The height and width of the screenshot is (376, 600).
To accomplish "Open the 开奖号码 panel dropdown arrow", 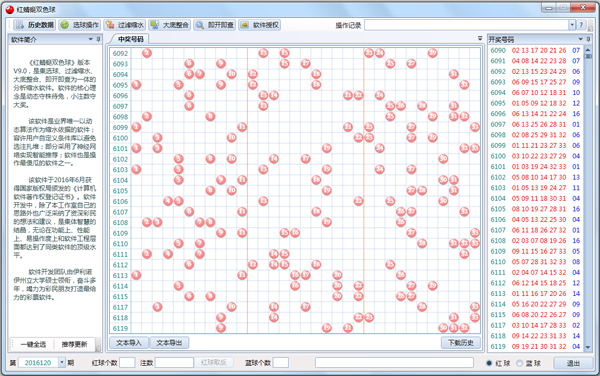I will [x=580, y=39].
